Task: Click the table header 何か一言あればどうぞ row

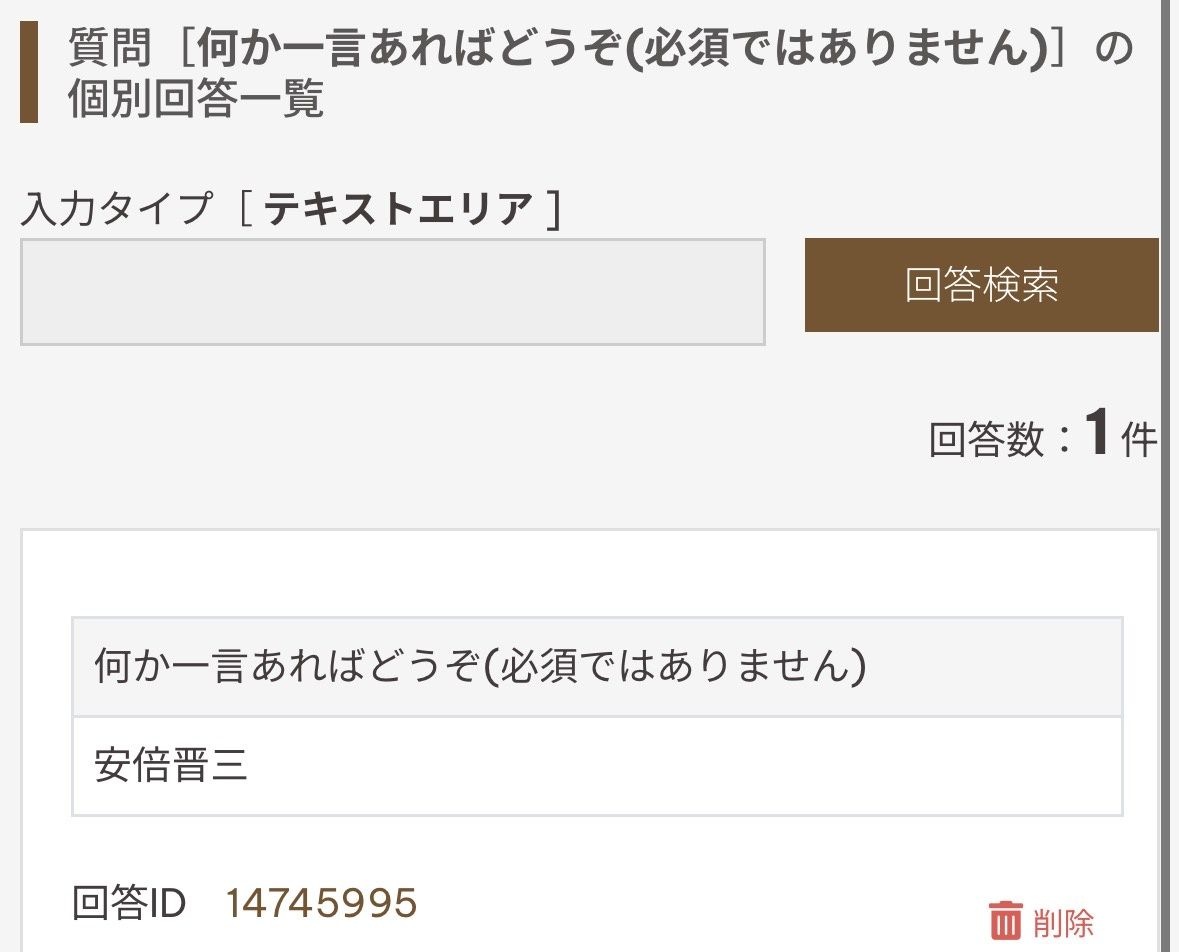Action: (597, 667)
